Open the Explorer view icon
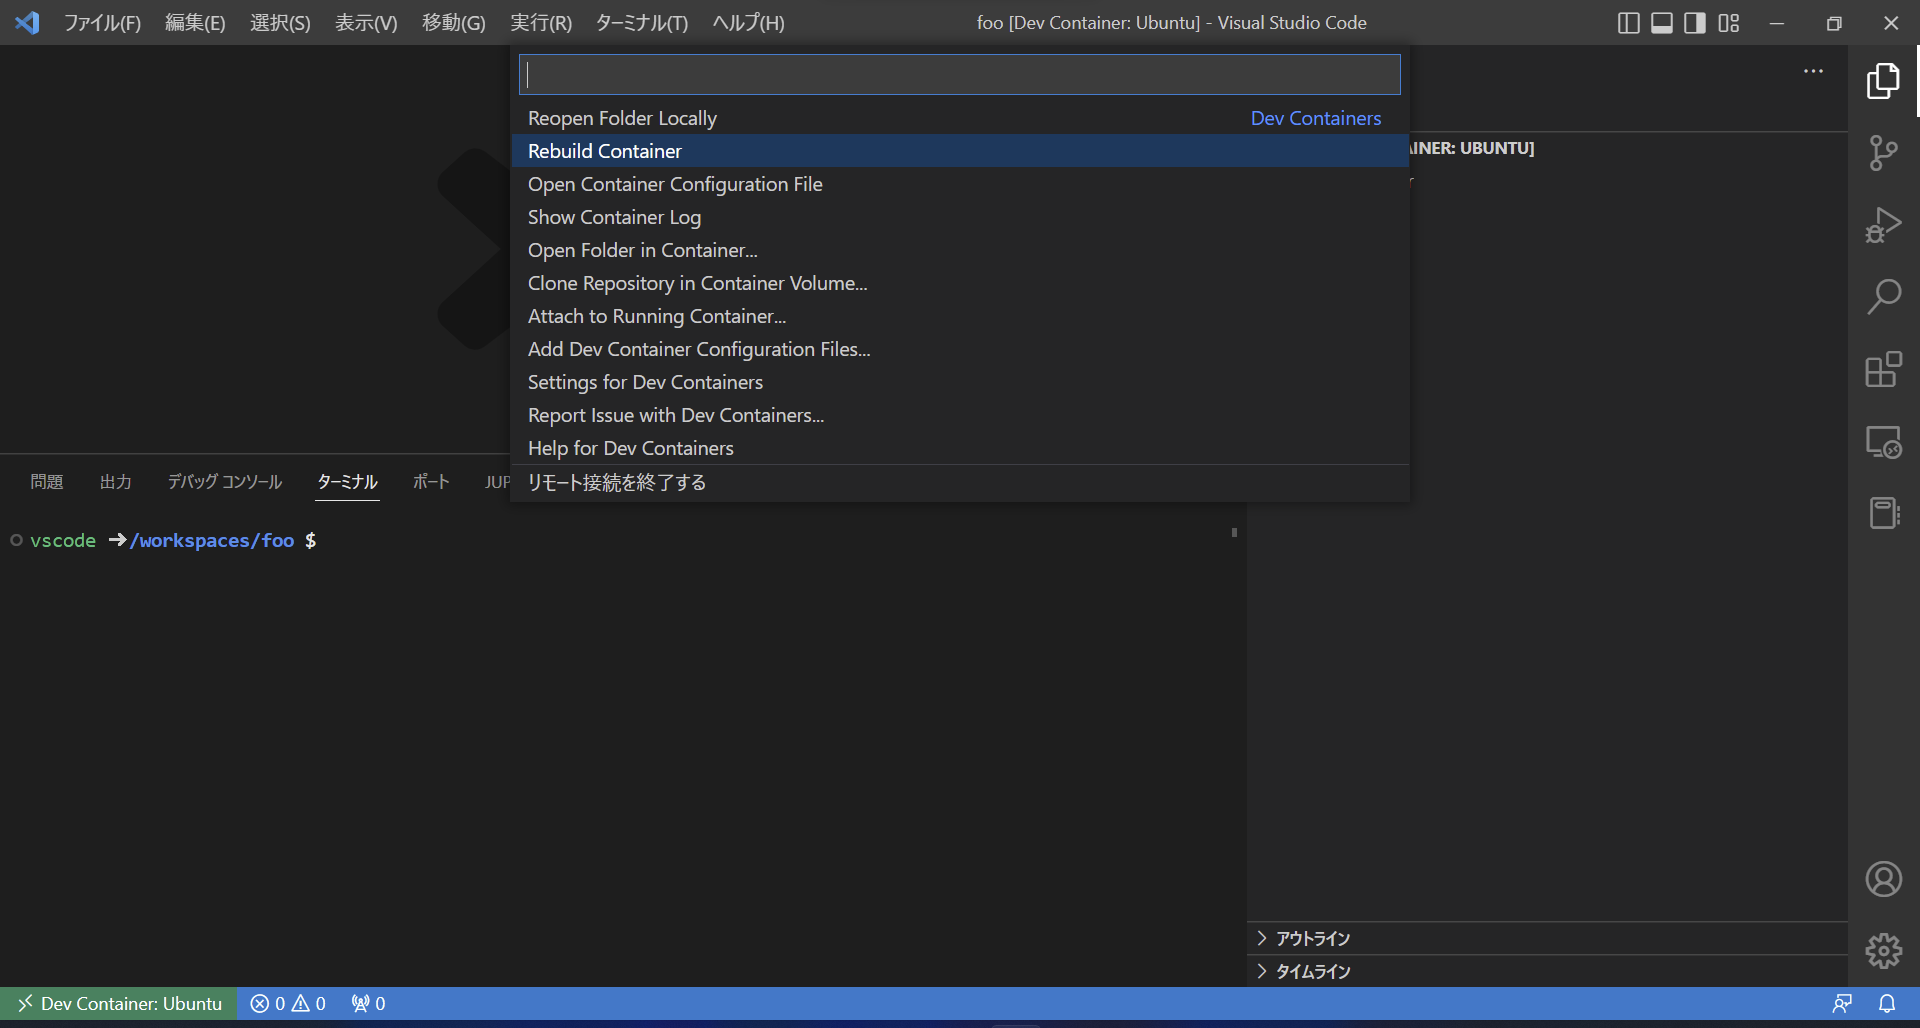 pyautogui.click(x=1883, y=81)
